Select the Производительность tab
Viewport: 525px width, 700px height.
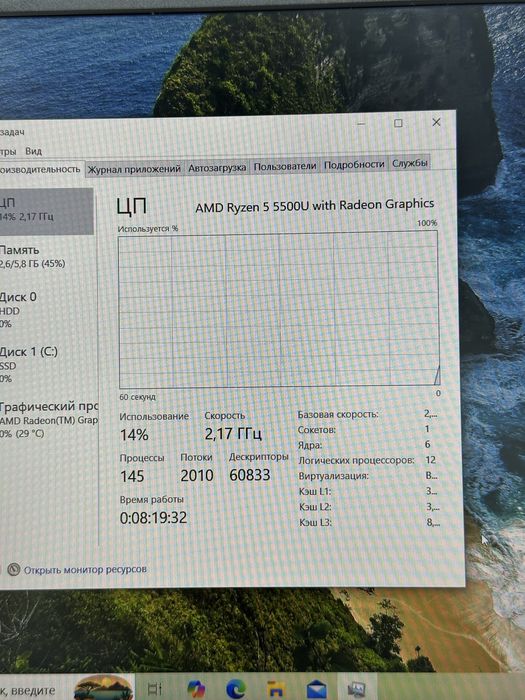point(41,169)
